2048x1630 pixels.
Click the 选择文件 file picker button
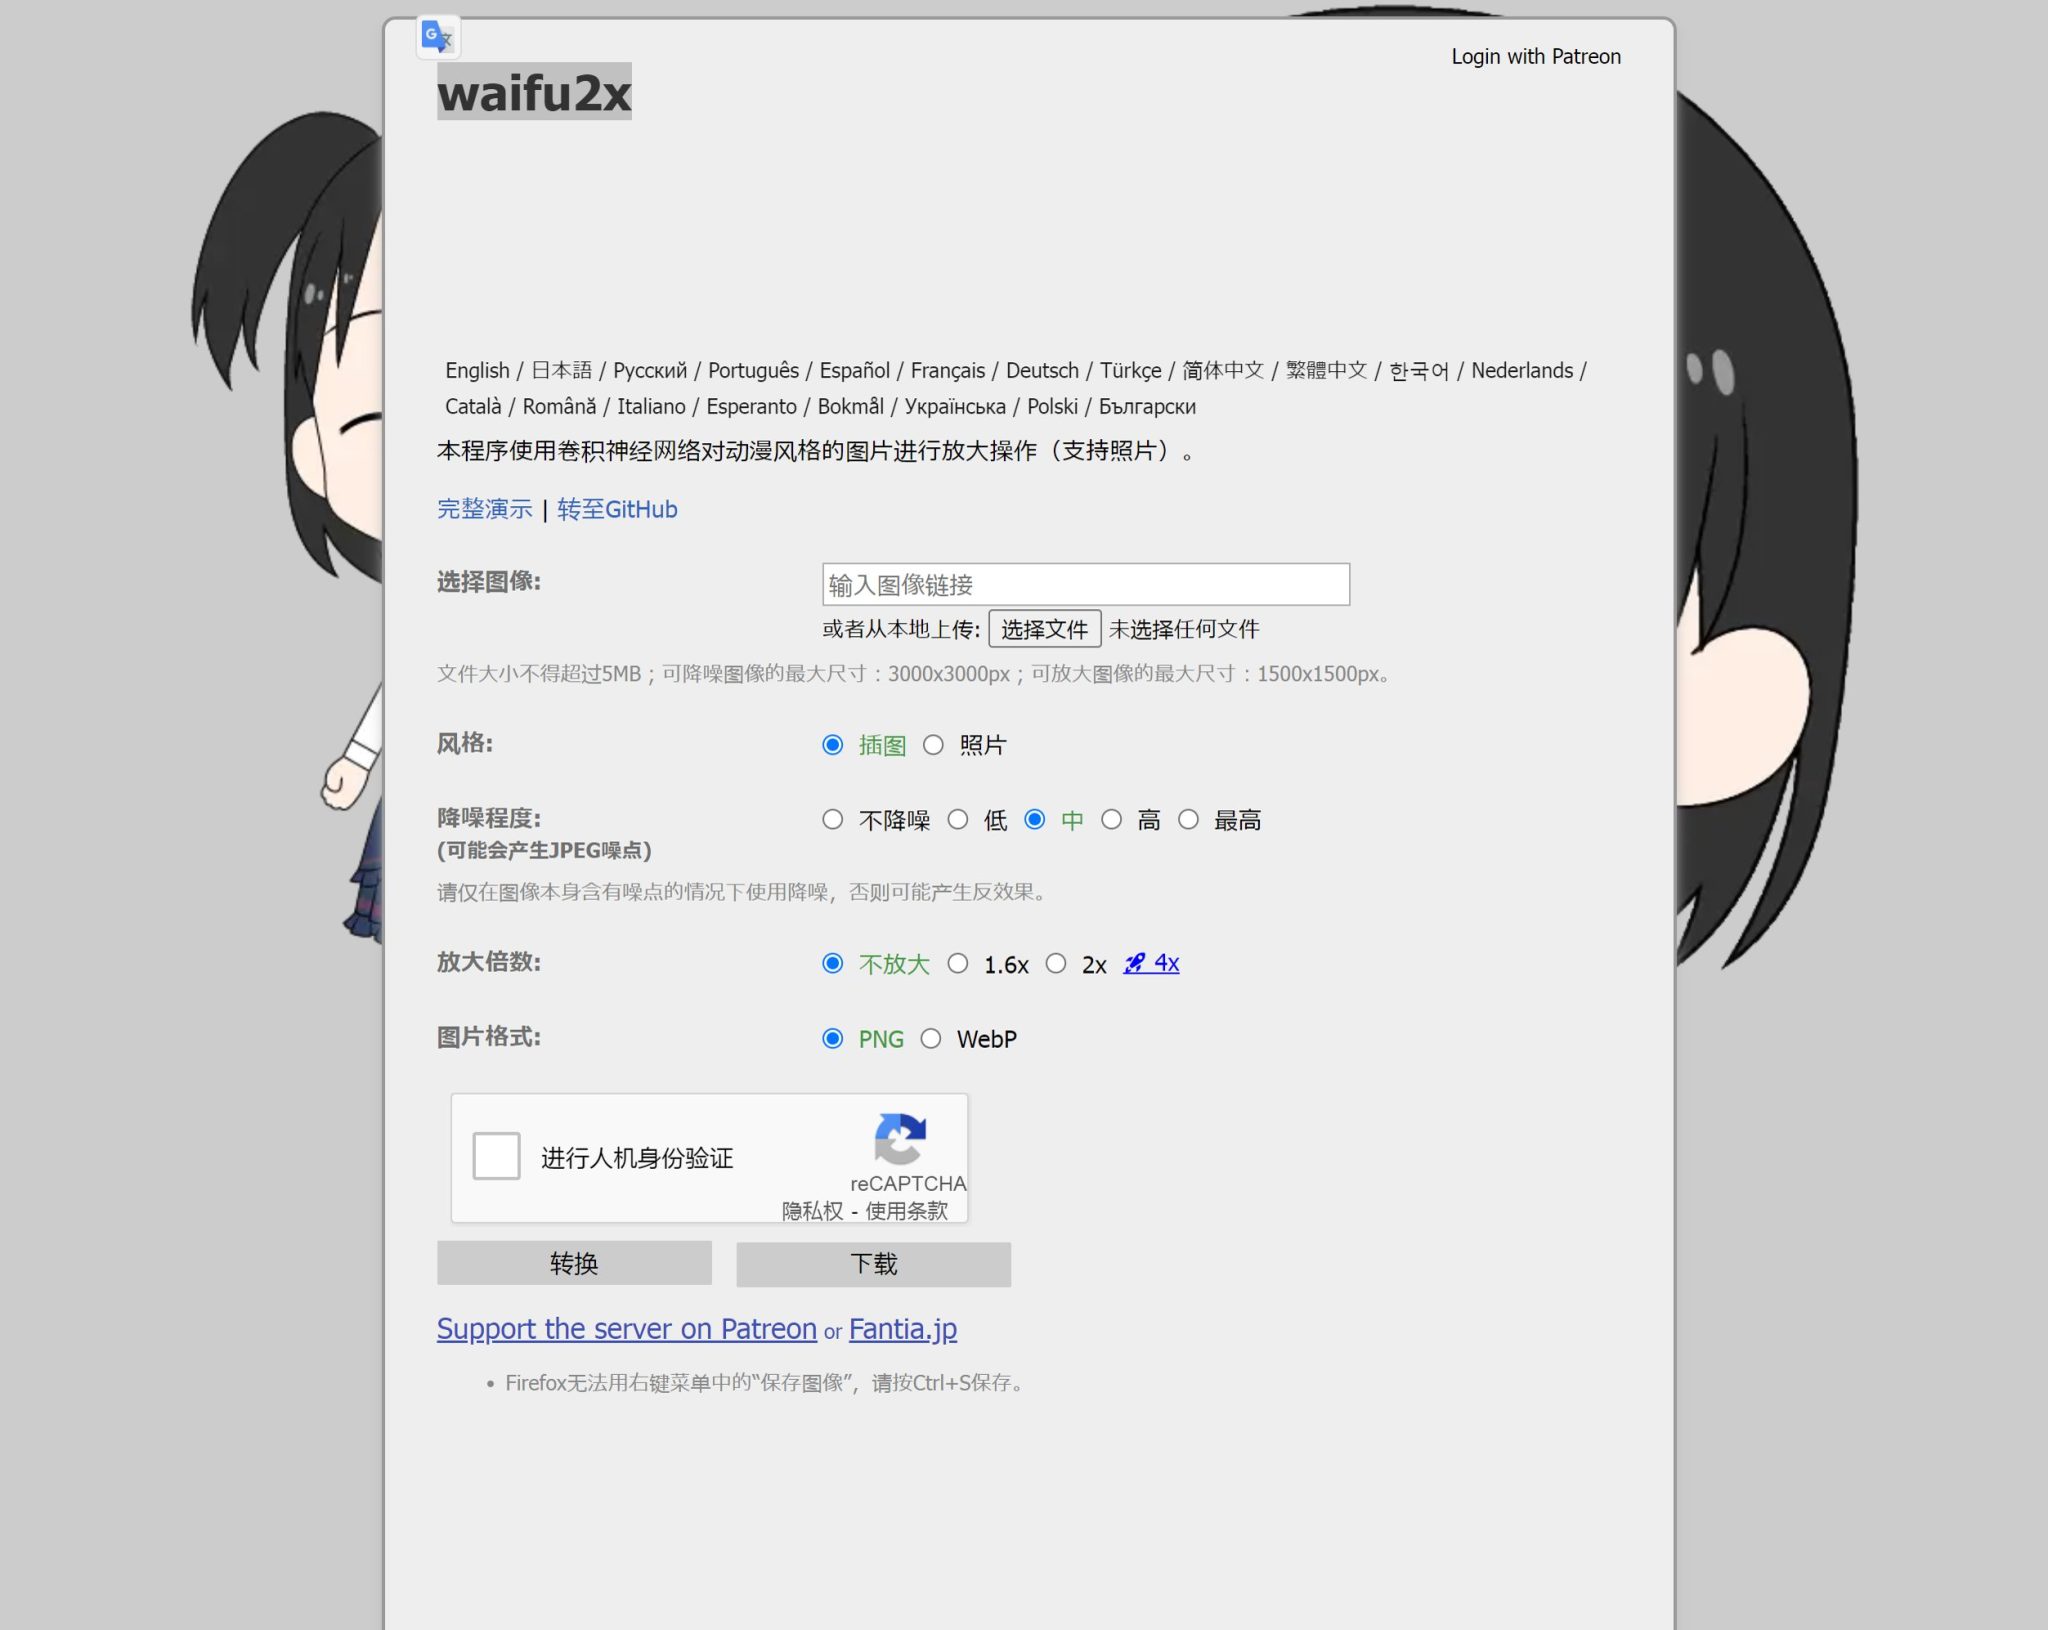[x=1044, y=629]
